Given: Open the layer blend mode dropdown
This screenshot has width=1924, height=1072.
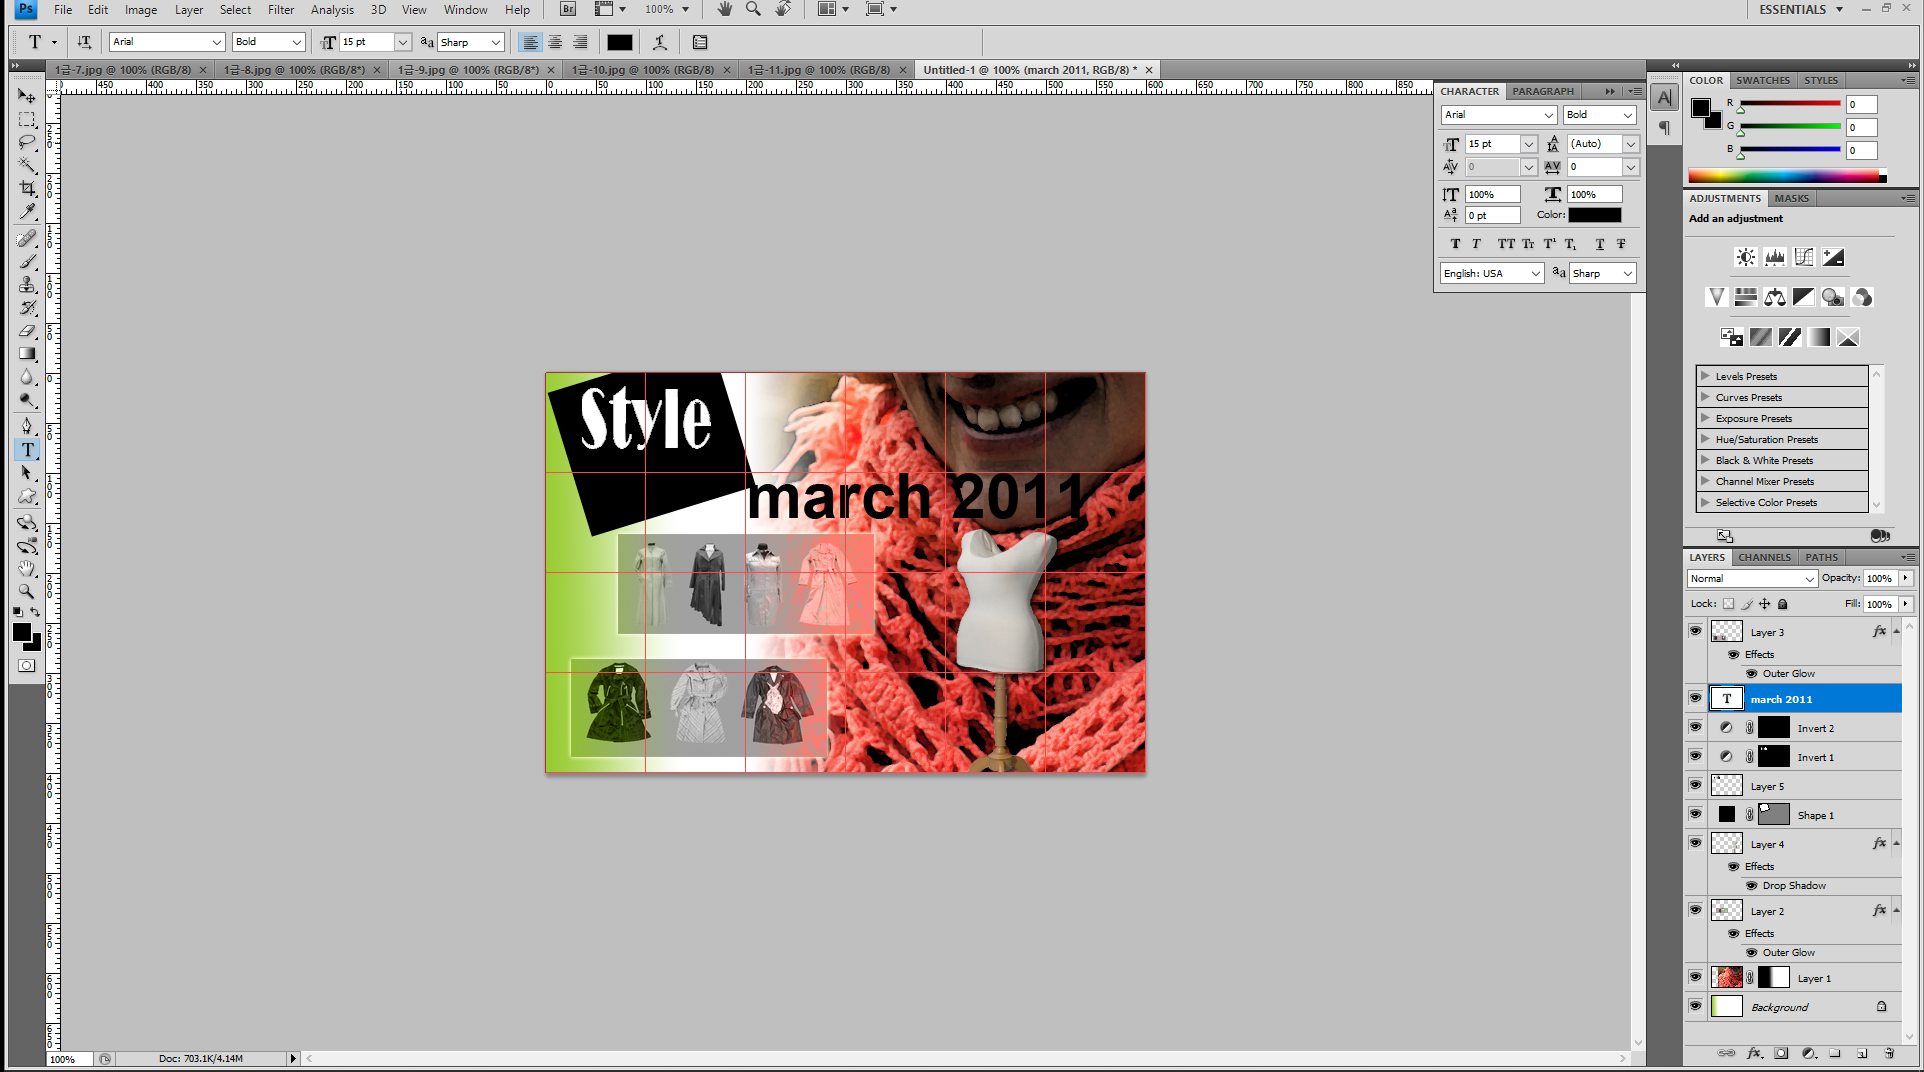Looking at the screenshot, I should point(1751,578).
